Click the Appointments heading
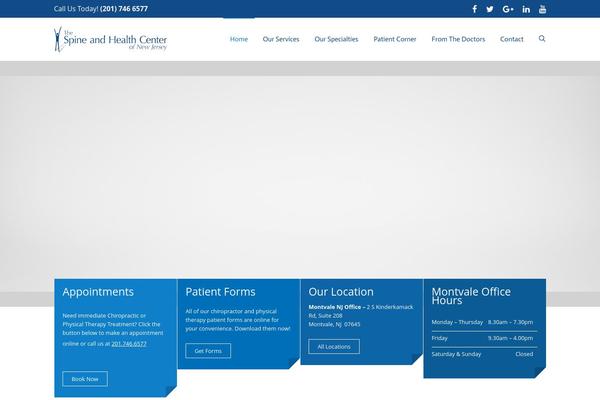The width and height of the screenshot is (600, 400). (x=98, y=292)
